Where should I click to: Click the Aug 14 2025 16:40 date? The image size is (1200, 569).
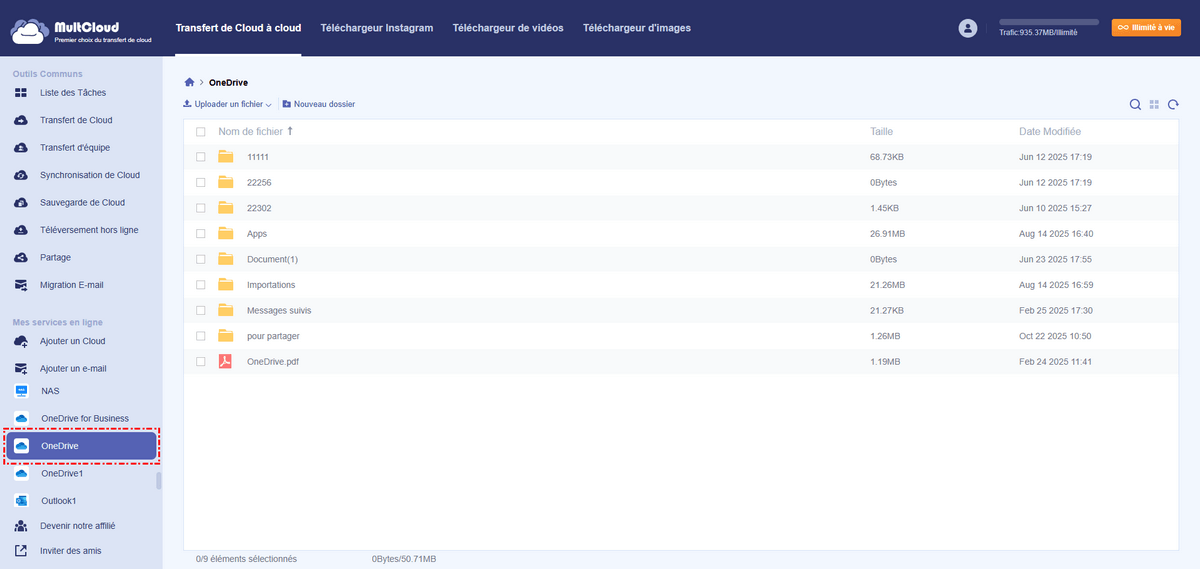click(x=1055, y=233)
